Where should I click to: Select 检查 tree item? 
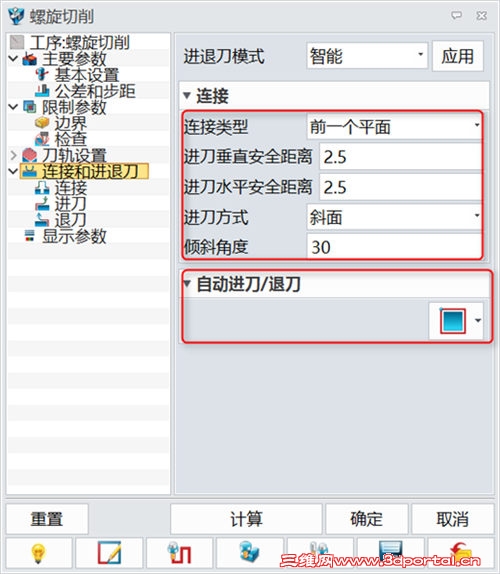pos(71,139)
